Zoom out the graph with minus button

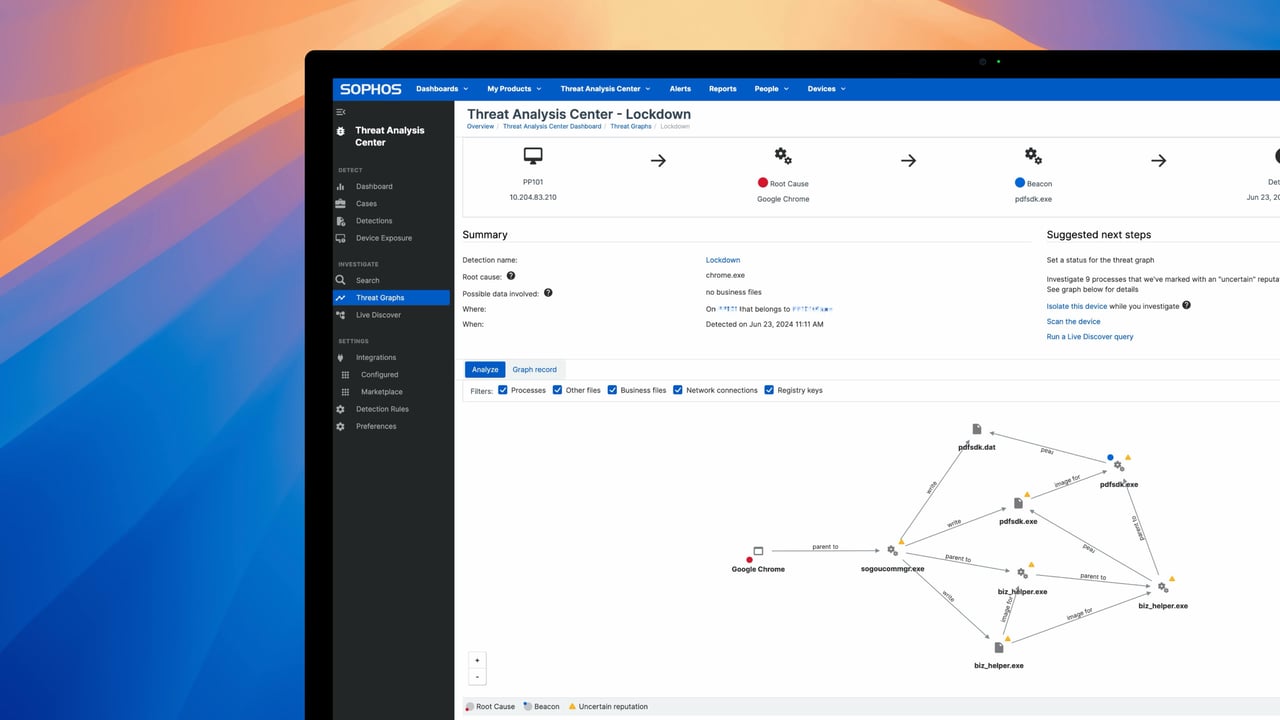pos(477,677)
